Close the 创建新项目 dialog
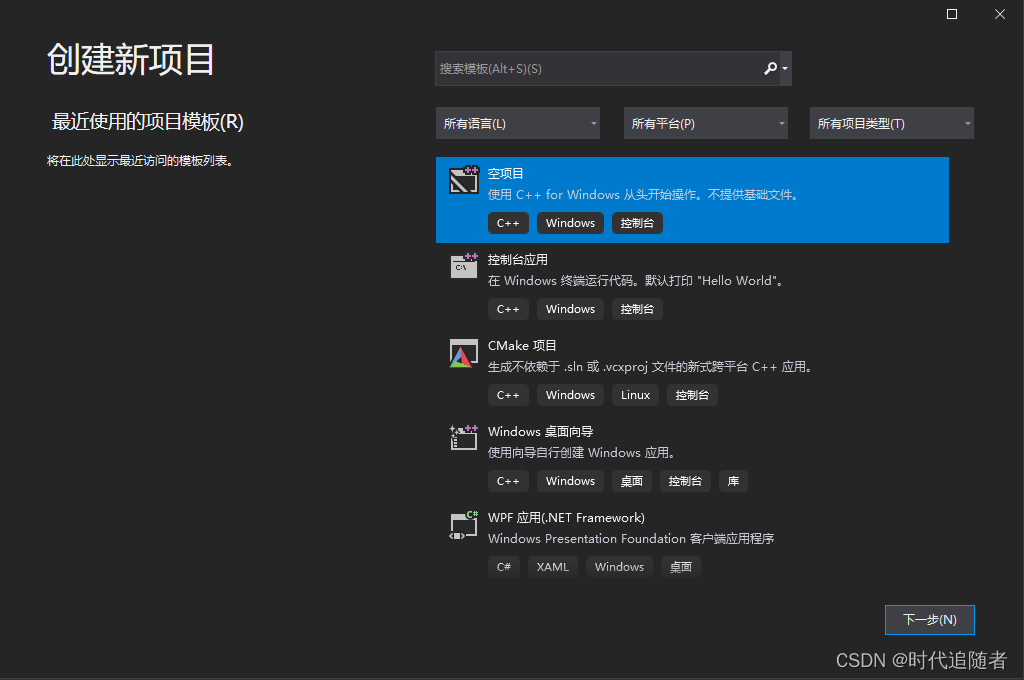Image resolution: width=1024 pixels, height=680 pixels. coord(1000,14)
